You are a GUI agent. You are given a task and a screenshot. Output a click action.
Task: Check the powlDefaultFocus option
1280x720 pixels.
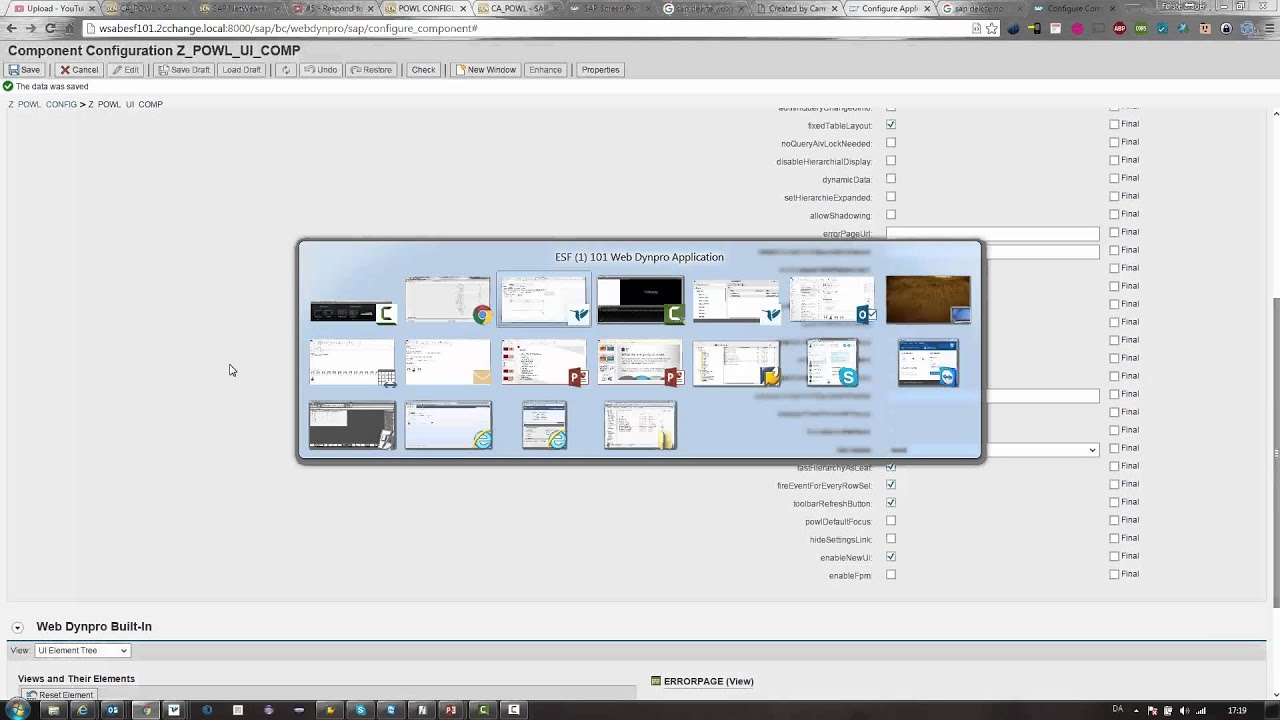pos(891,521)
